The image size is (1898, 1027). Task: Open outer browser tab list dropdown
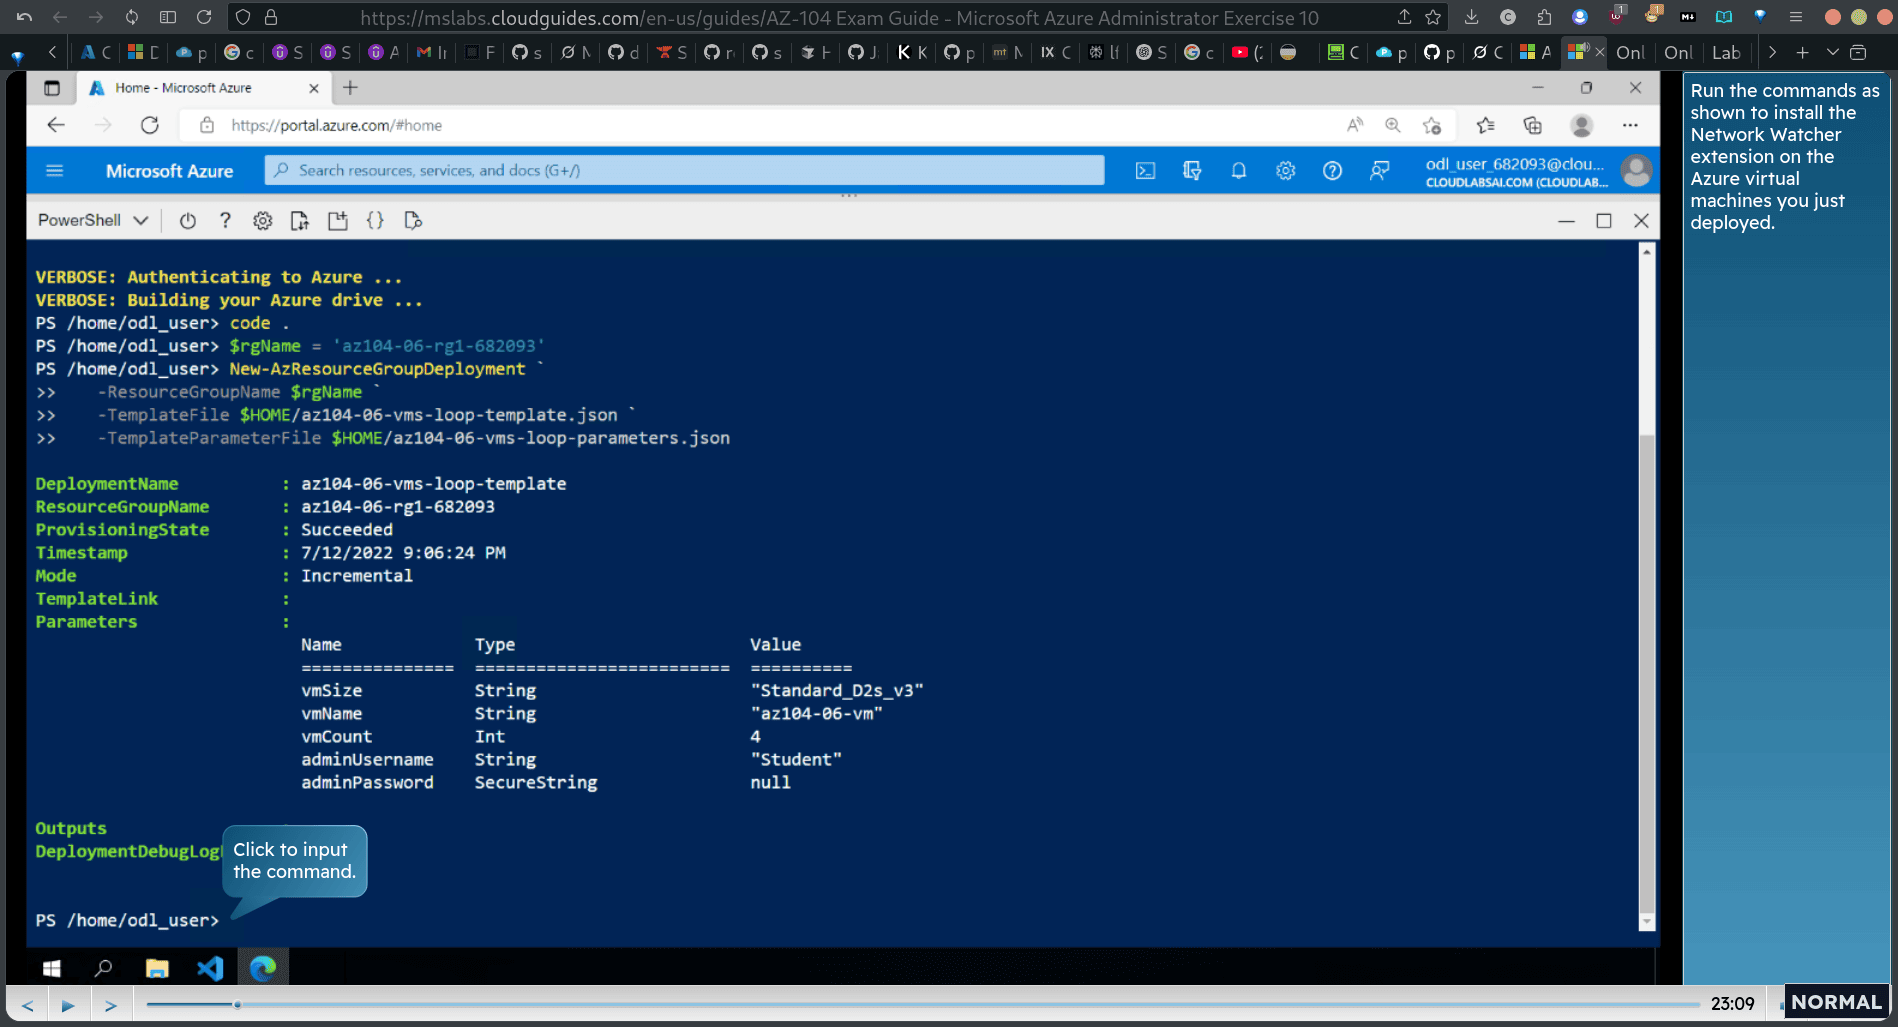[x=1832, y=52]
